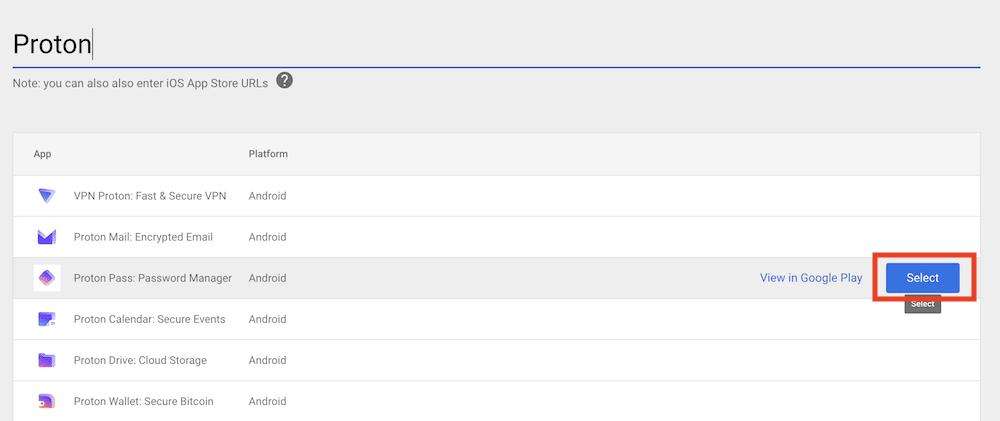
Task: Select Proton Calendar: Secure Events row
Action: click(149, 319)
